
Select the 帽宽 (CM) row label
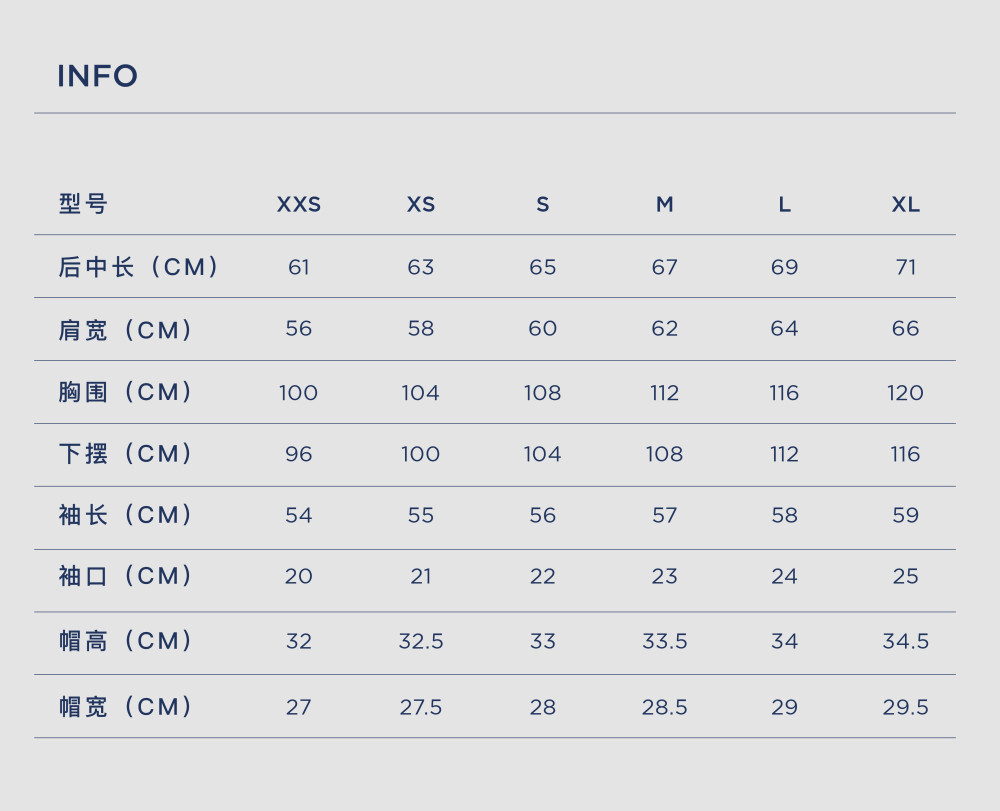[125, 707]
